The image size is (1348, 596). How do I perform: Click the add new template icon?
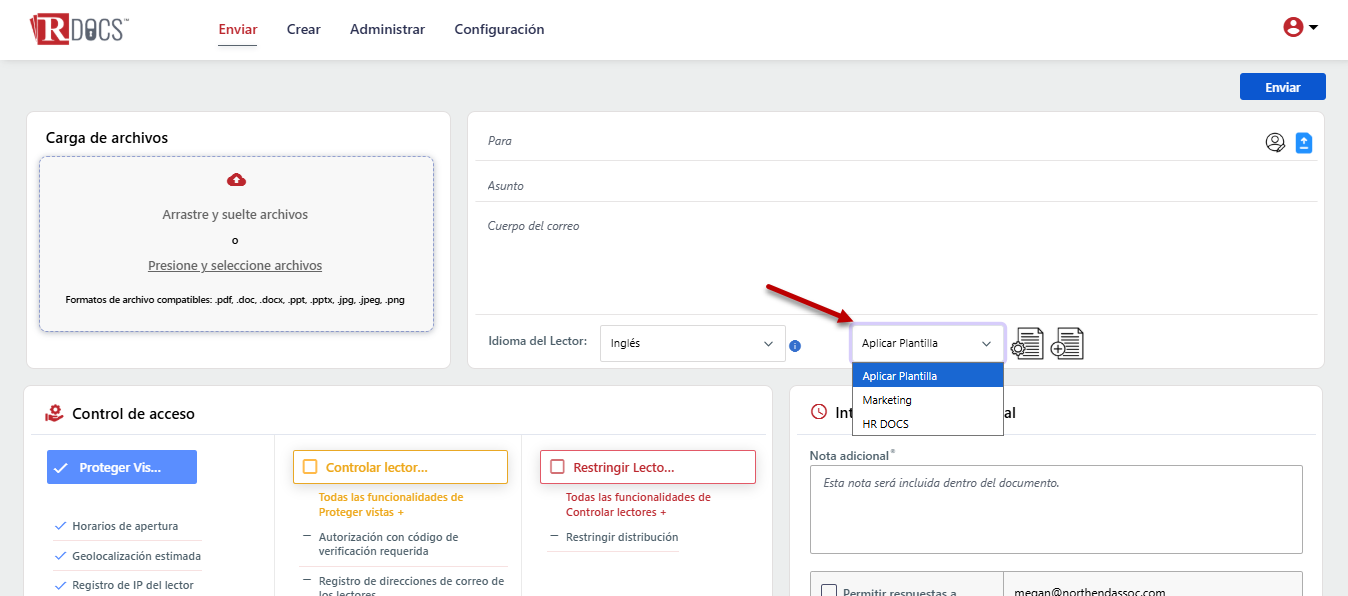coord(1067,344)
